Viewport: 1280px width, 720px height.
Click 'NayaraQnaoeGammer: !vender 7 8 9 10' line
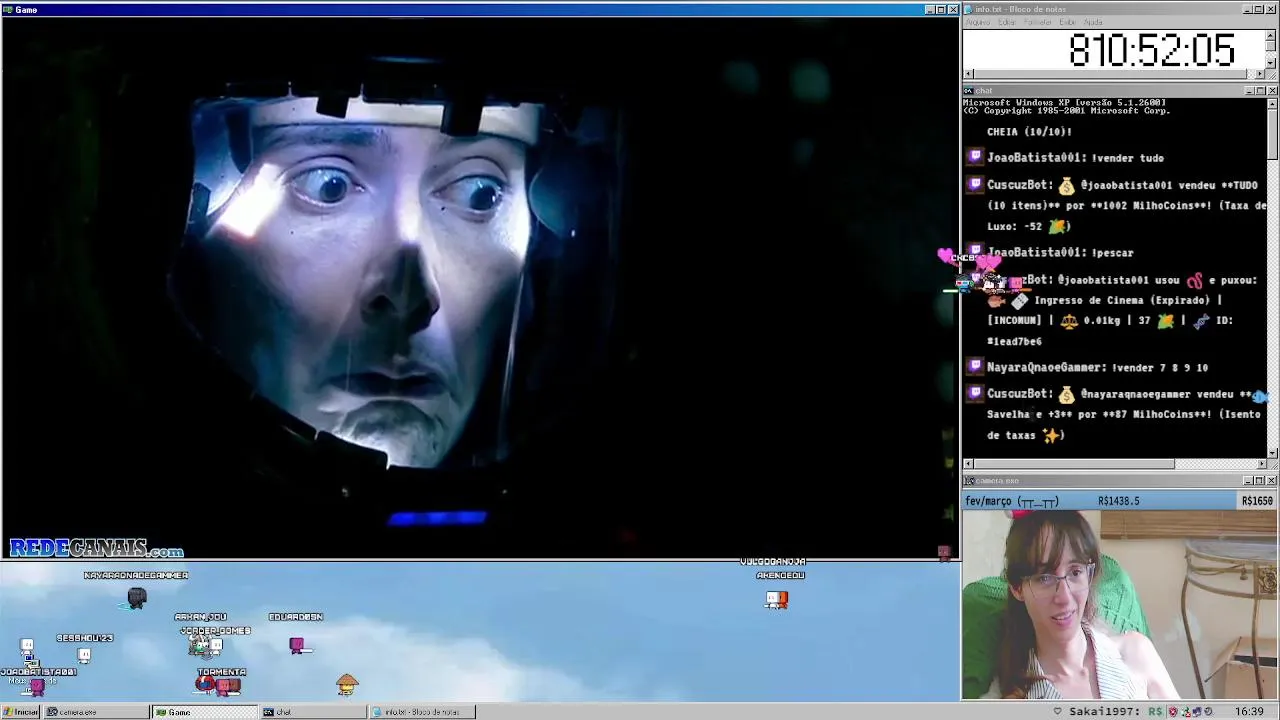(1097, 368)
